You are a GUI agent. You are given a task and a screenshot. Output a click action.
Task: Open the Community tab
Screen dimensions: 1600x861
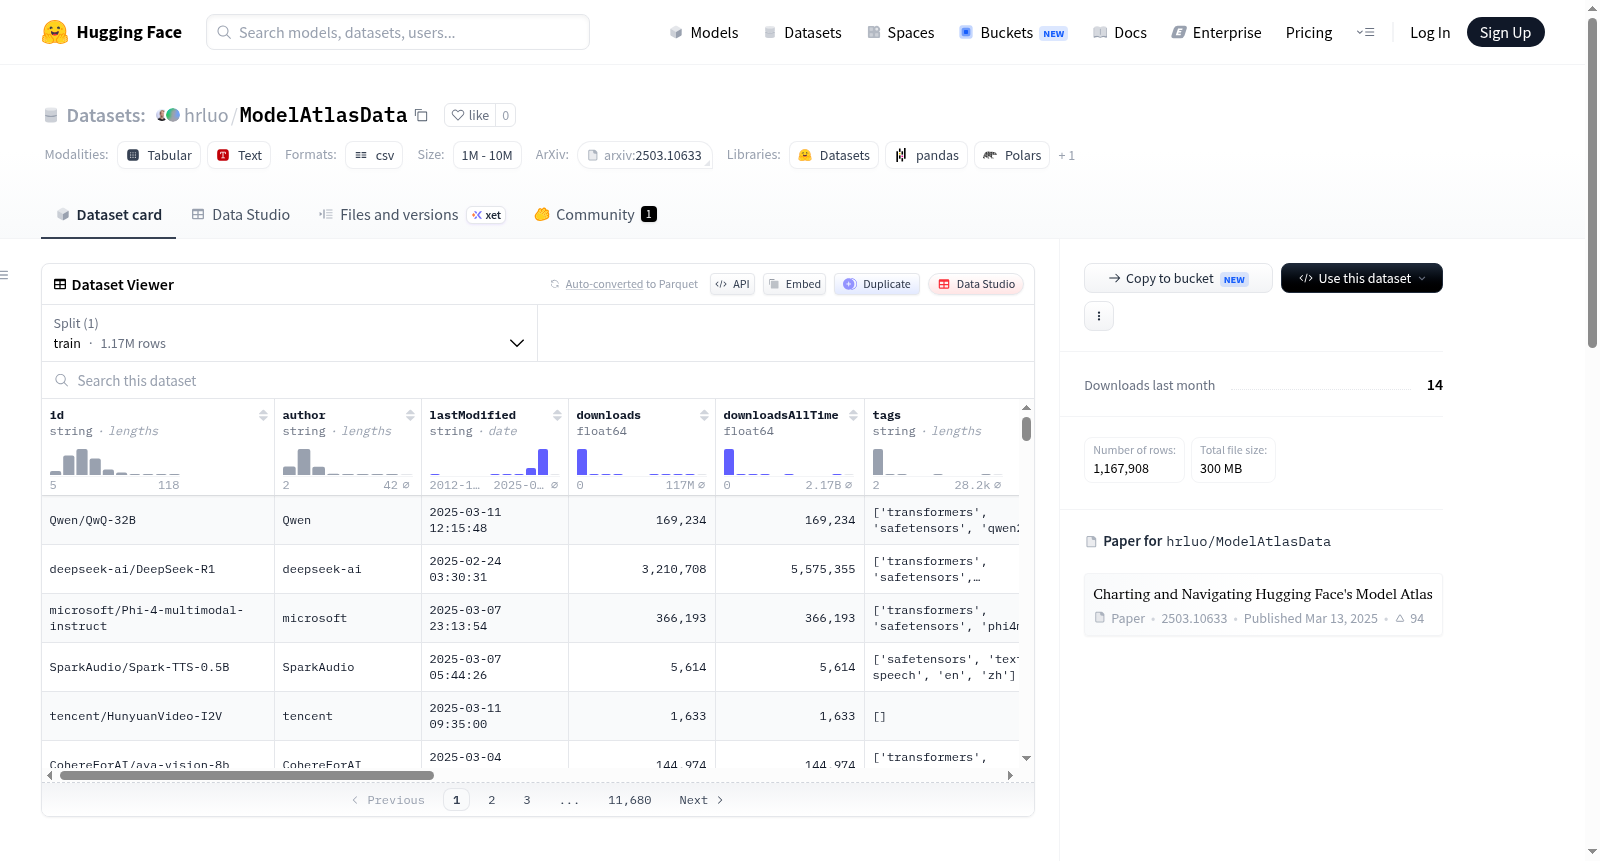click(595, 215)
